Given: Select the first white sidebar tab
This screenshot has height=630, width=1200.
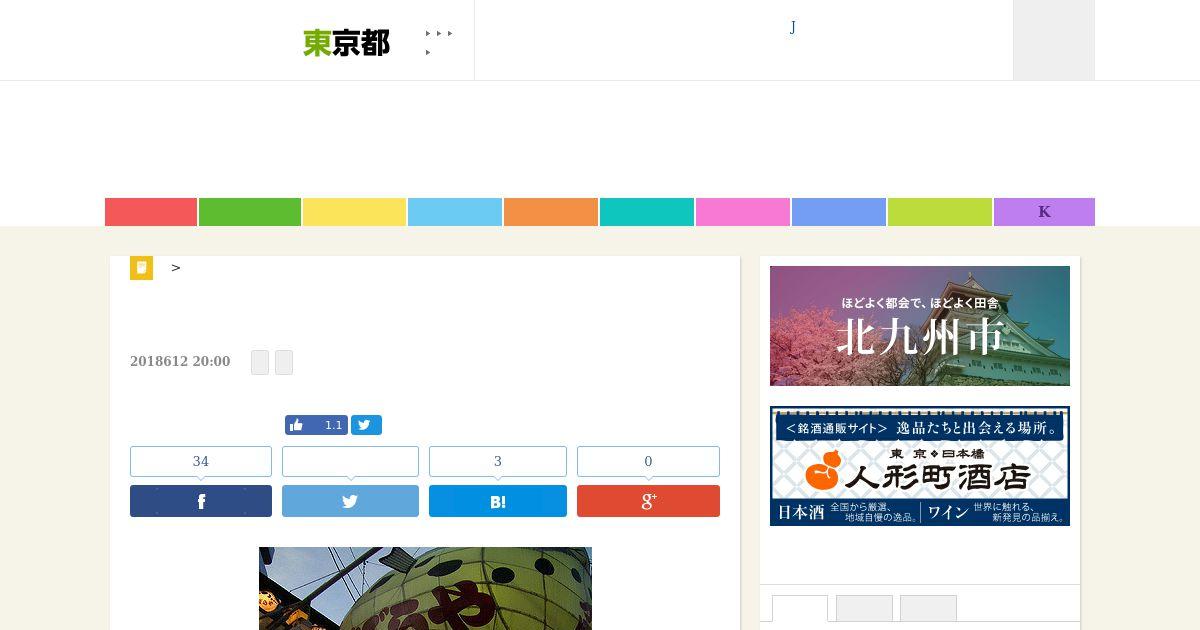Looking at the screenshot, I should pos(800,608).
